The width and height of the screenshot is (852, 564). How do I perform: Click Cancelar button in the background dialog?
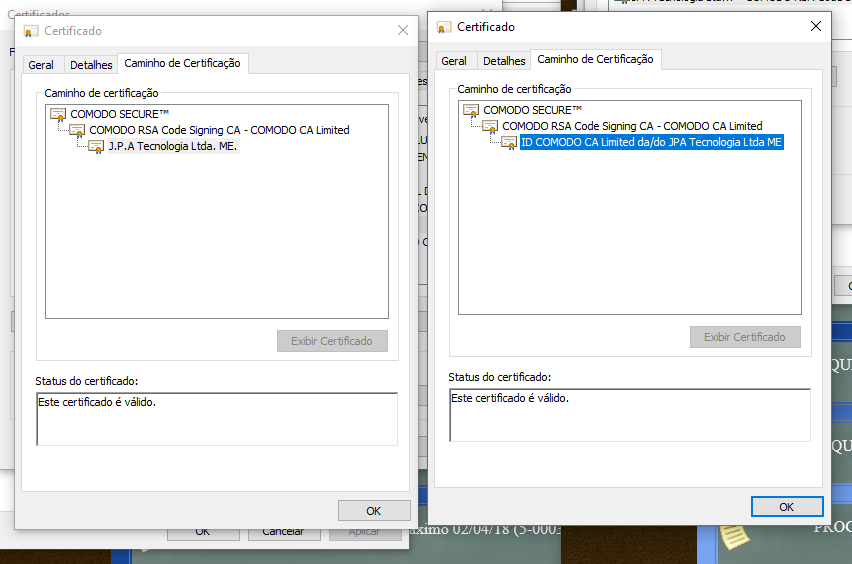coord(284,532)
